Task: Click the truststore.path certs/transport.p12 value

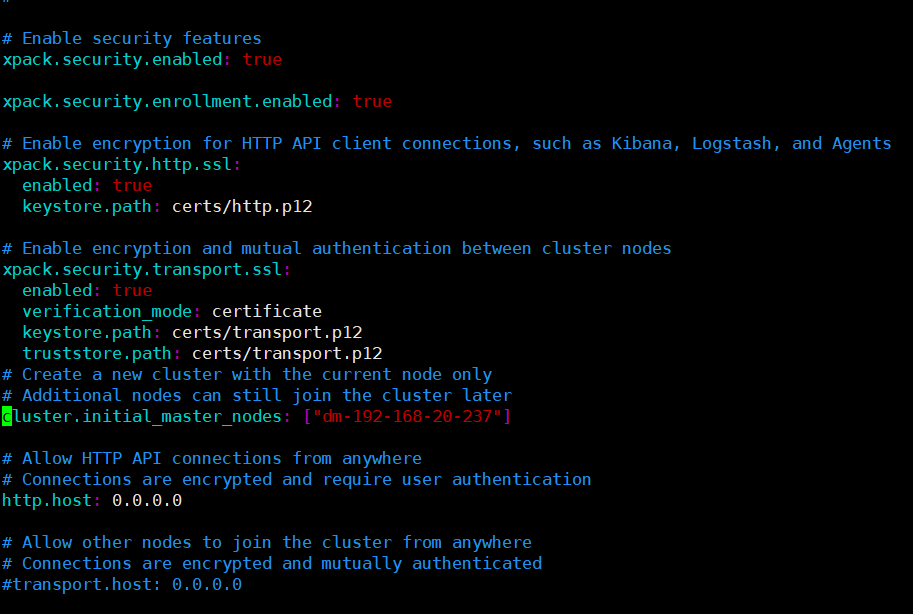Action: [287, 354]
